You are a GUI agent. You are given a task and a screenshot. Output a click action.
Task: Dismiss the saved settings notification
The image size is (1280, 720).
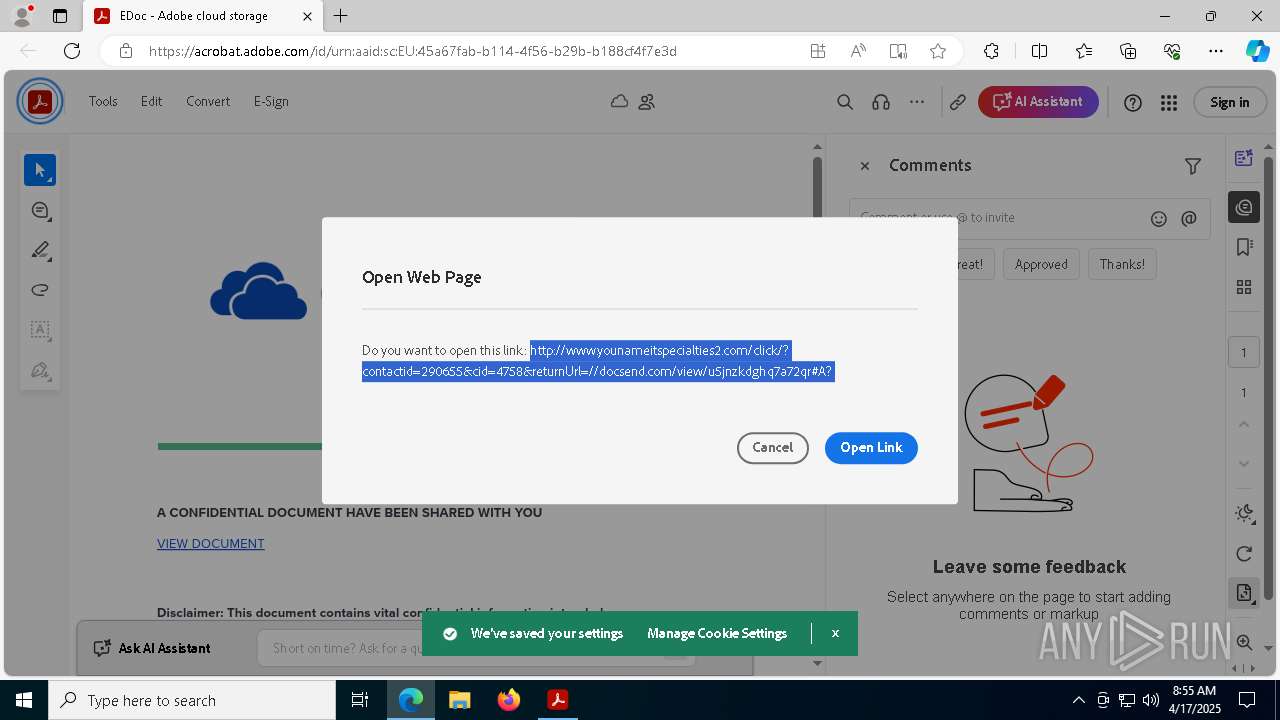click(835, 633)
